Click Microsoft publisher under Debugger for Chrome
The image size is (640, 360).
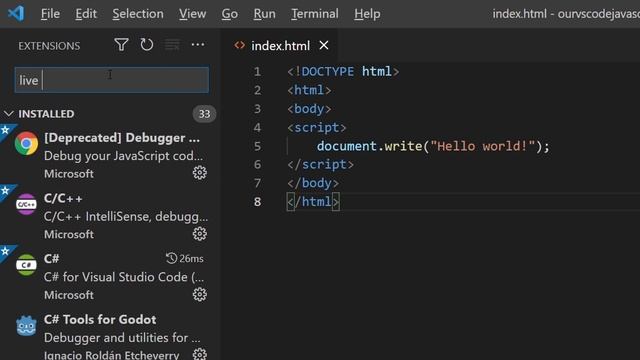pyautogui.click(x=69, y=174)
